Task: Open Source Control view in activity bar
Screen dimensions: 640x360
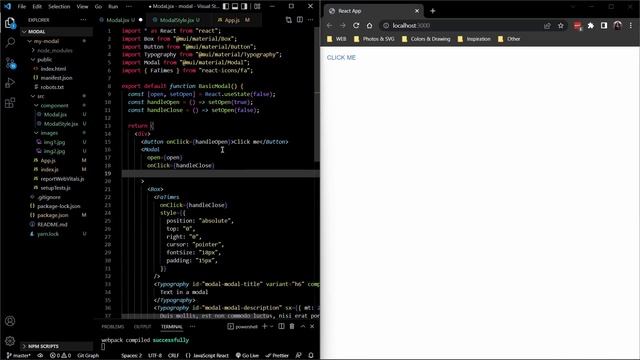Action: 10,63
